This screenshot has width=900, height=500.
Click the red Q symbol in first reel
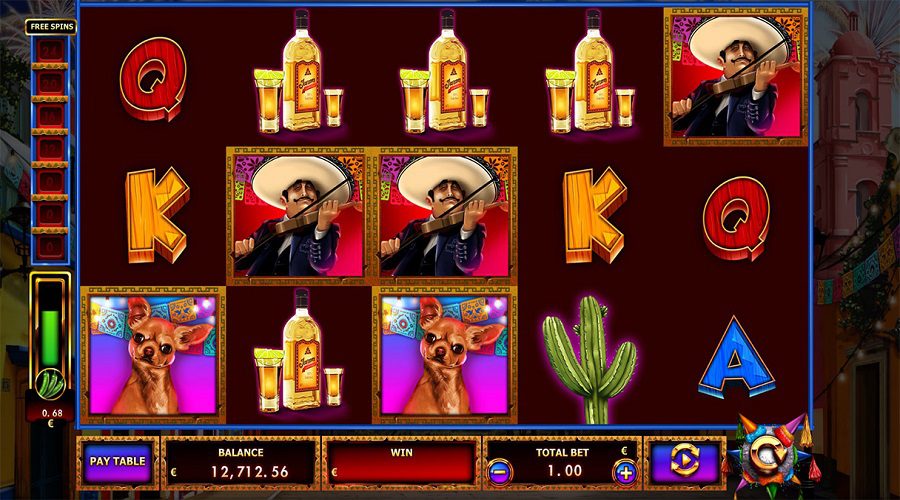(154, 79)
